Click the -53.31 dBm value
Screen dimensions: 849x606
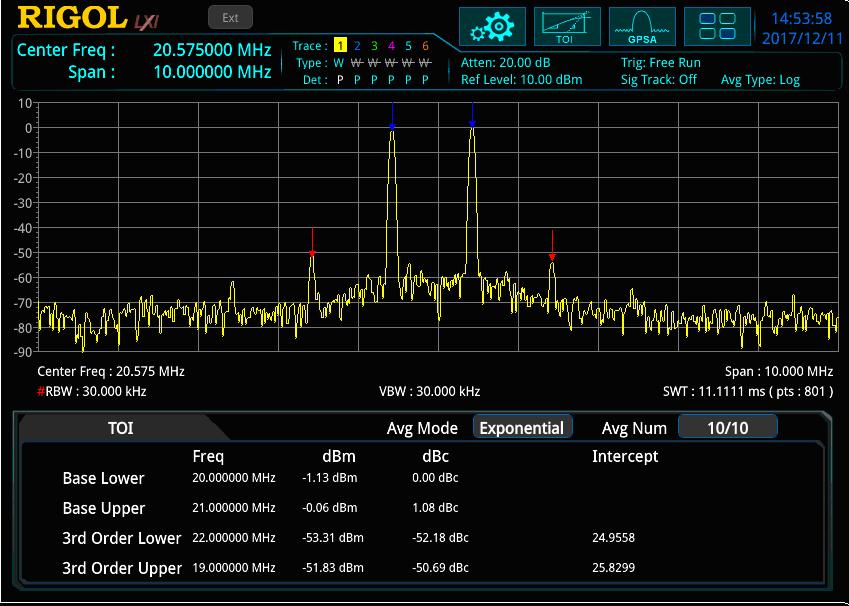pos(333,537)
